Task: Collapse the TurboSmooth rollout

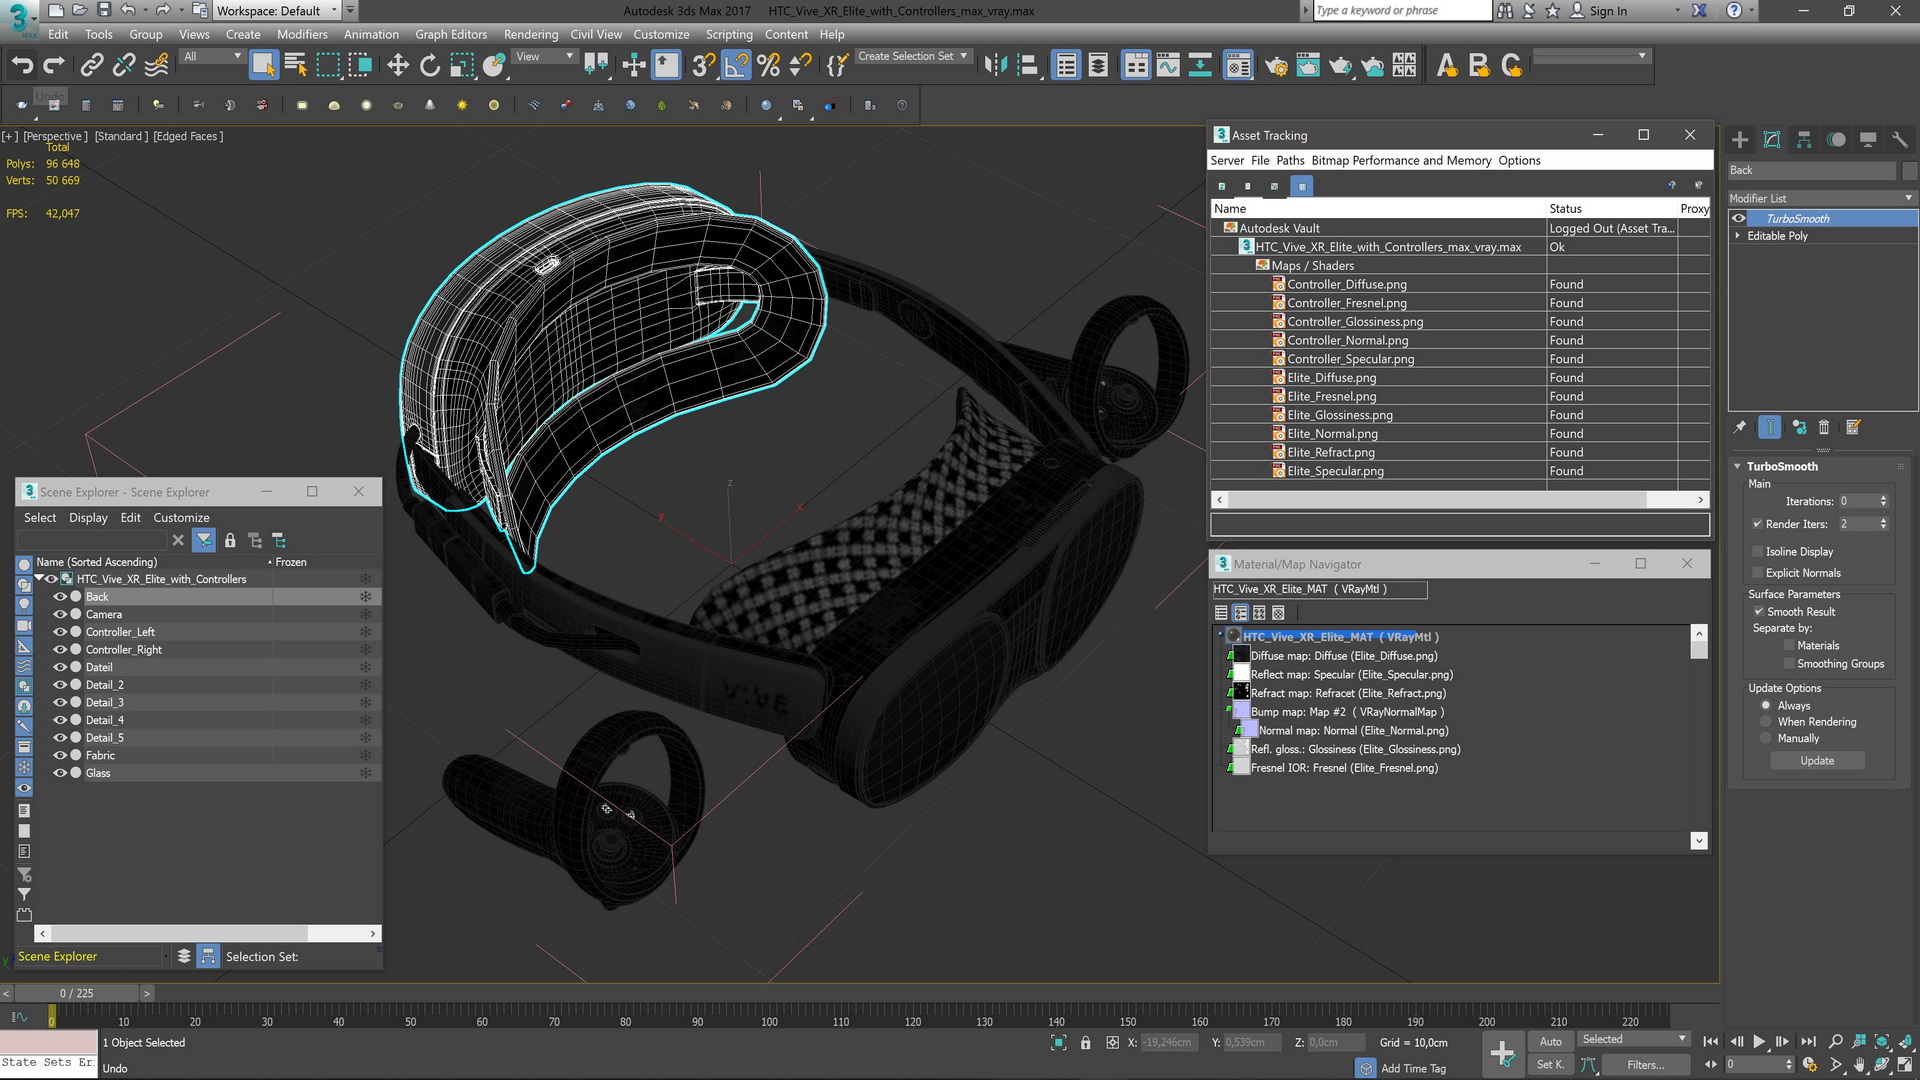Action: point(1738,467)
